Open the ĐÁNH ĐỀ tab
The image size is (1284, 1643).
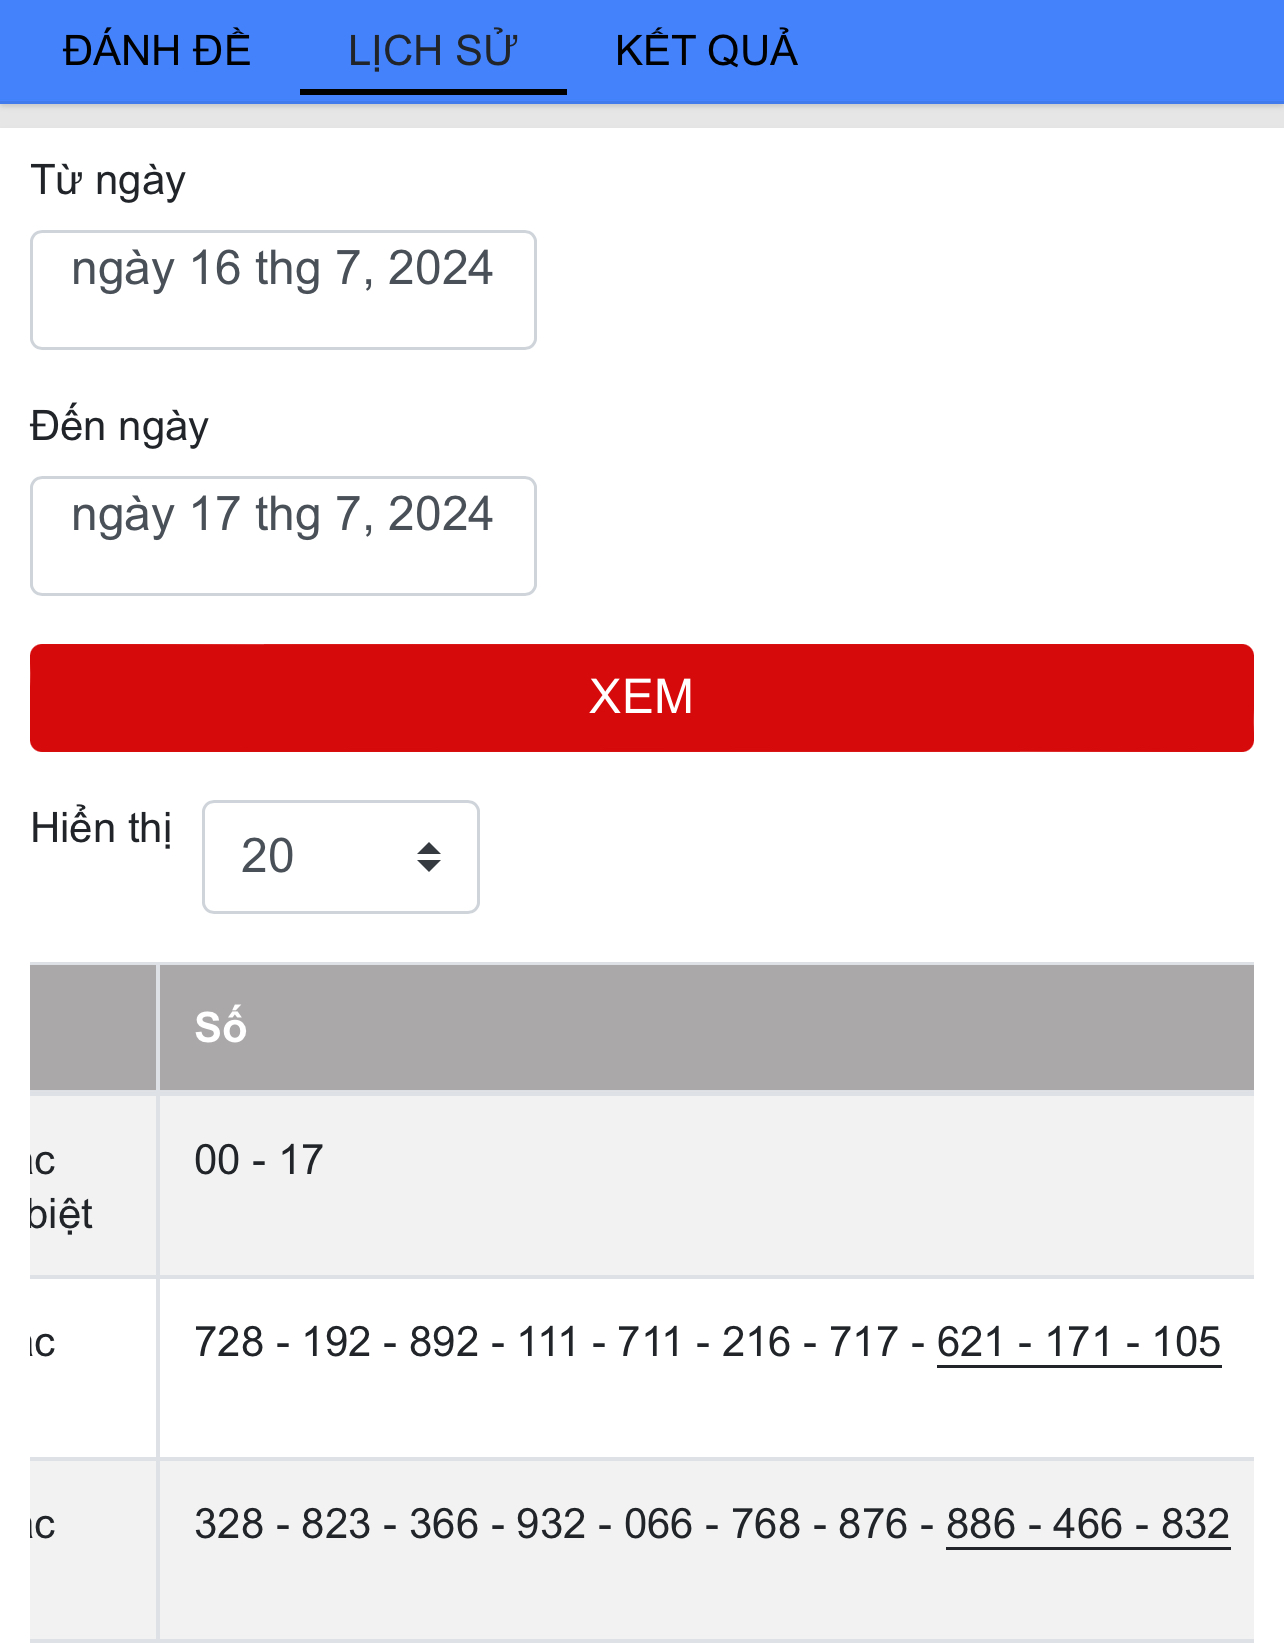[157, 51]
